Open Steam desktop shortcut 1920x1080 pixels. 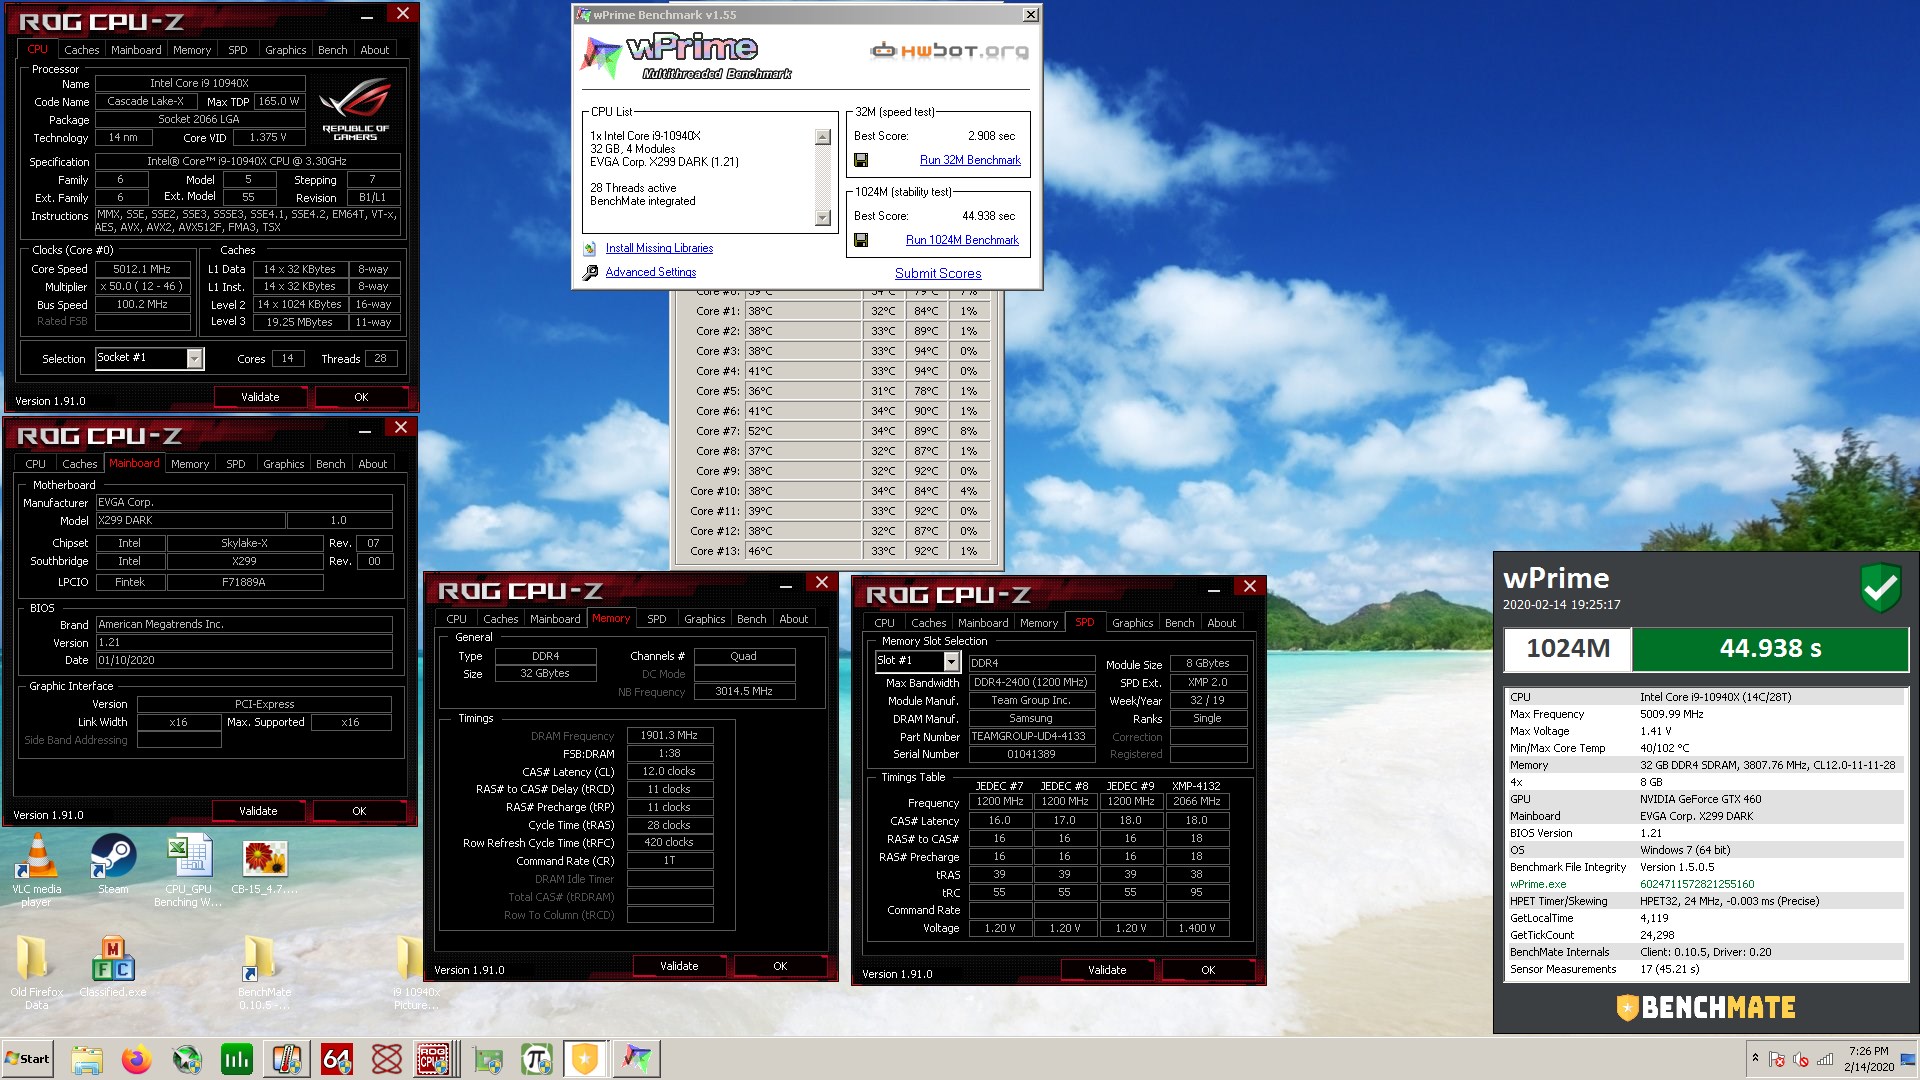tap(113, 864)
